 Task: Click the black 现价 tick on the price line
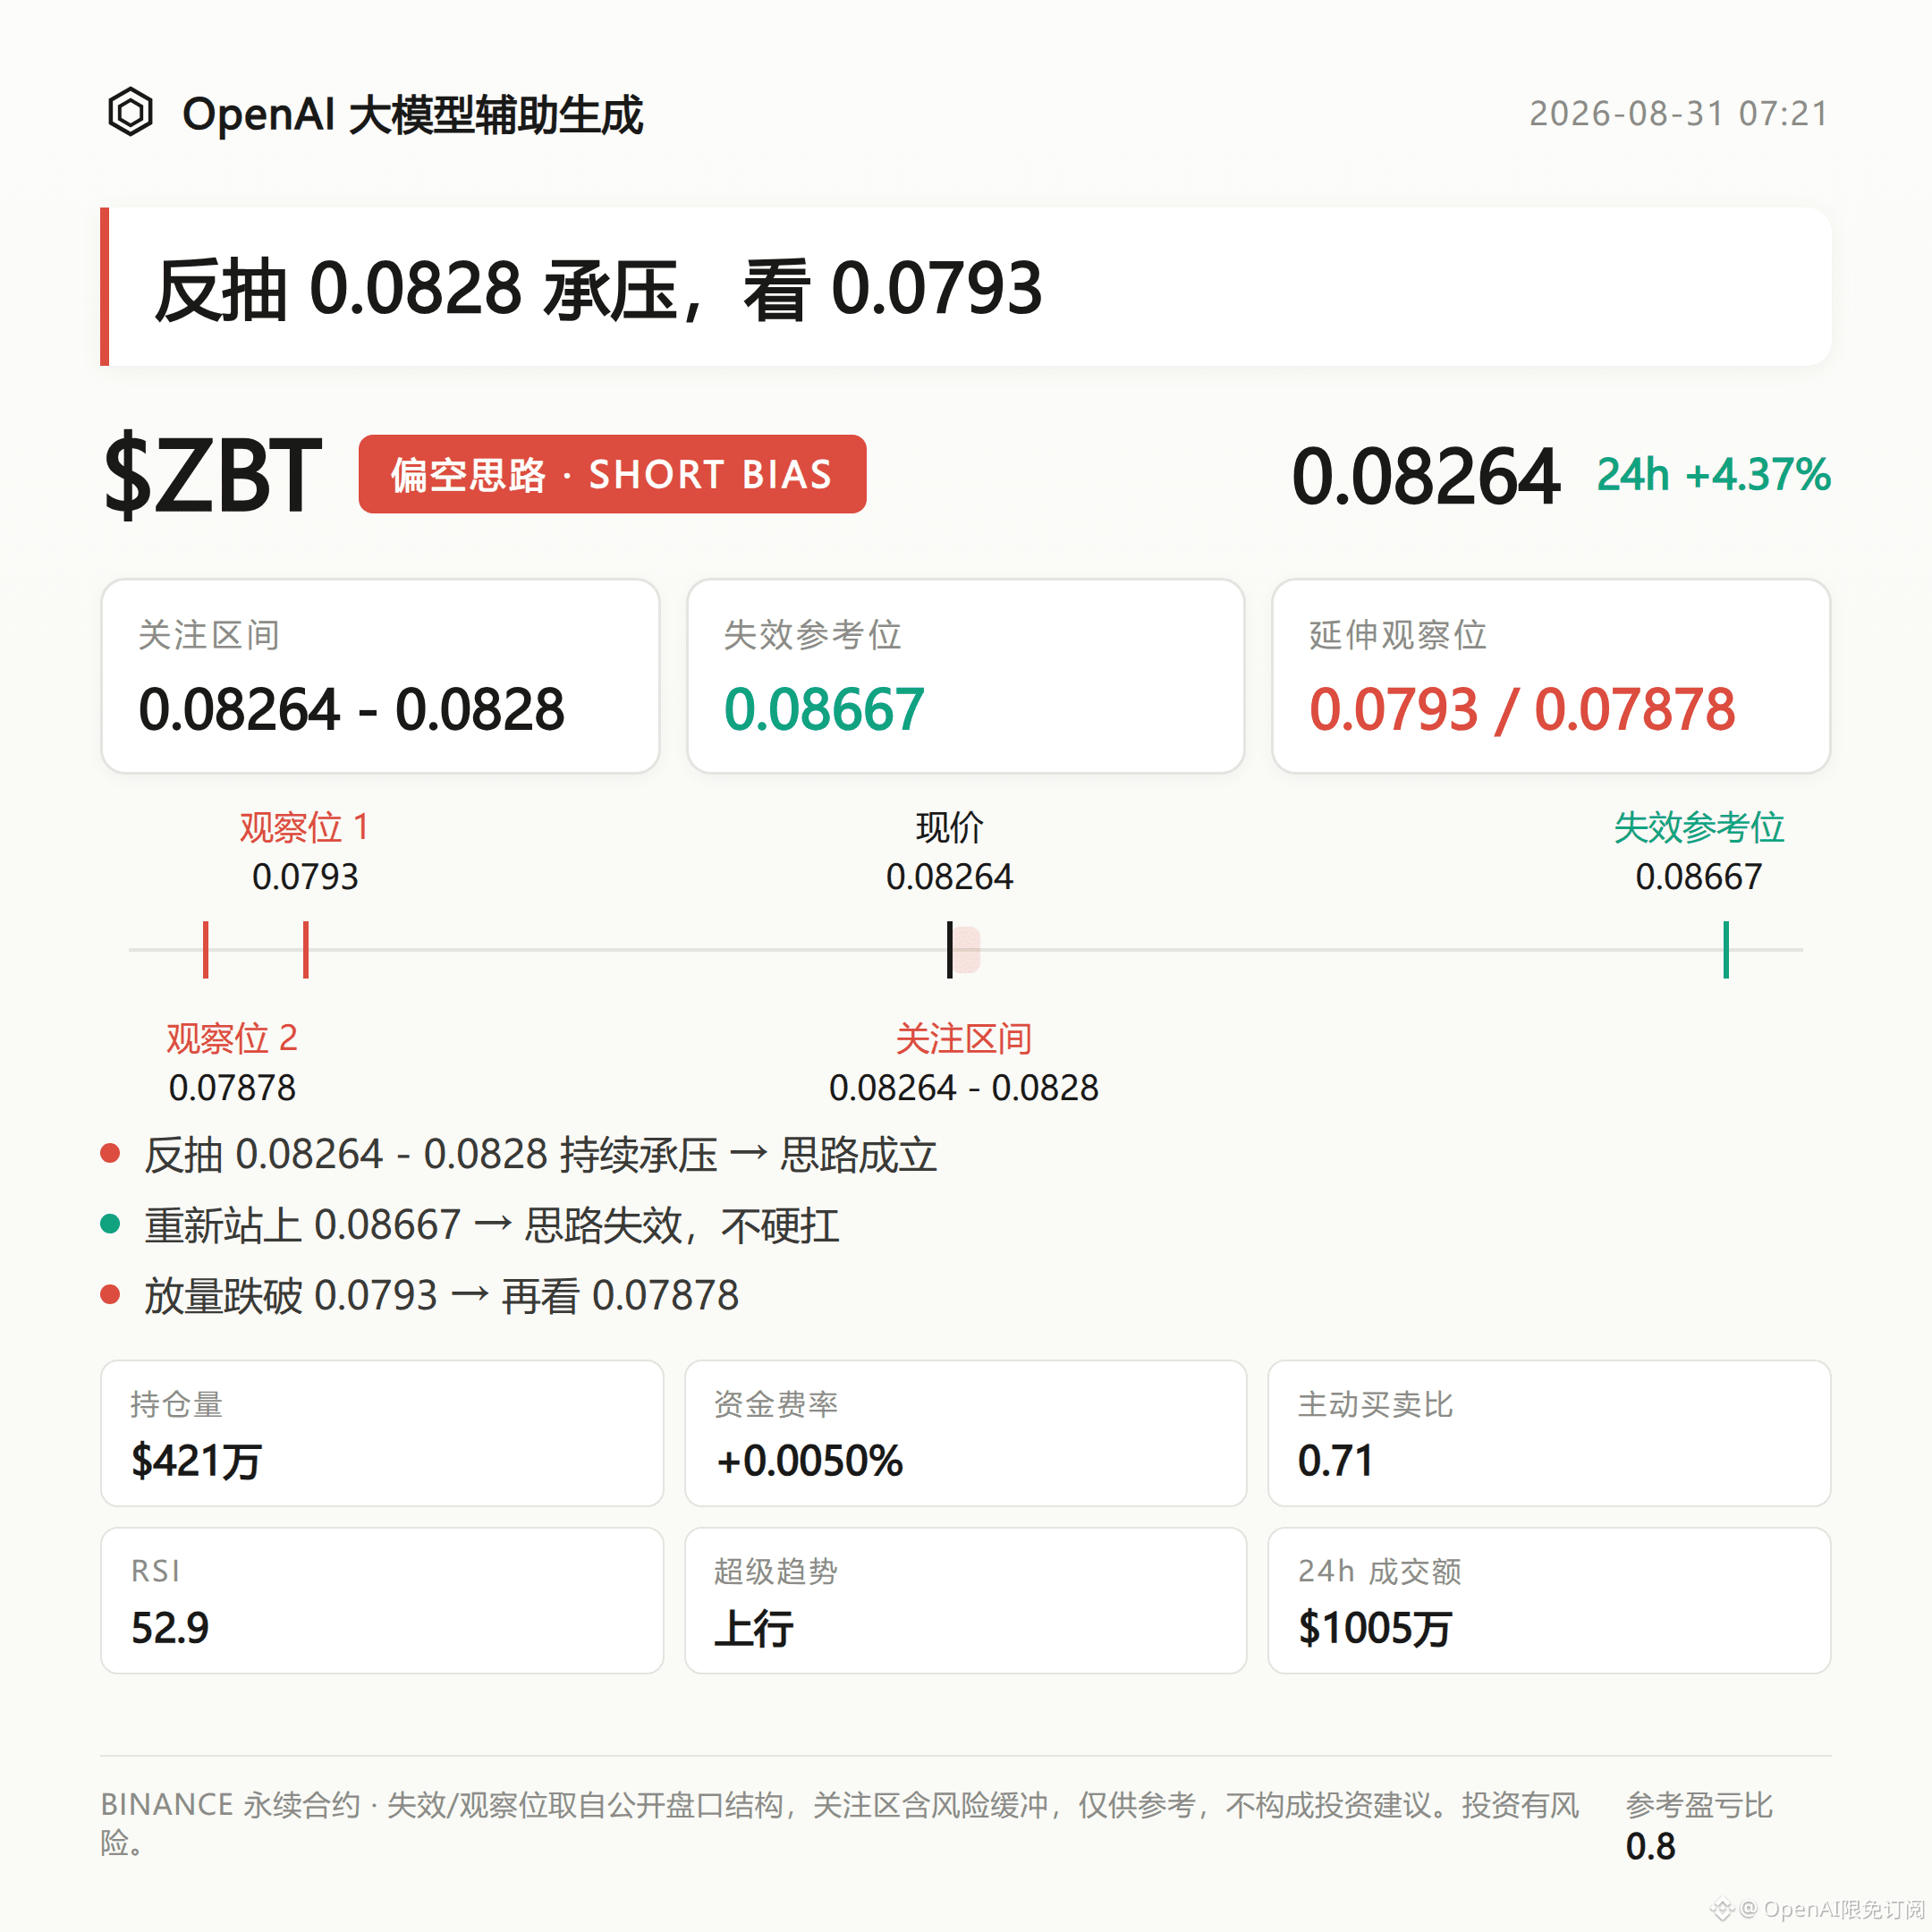point(949,949)
